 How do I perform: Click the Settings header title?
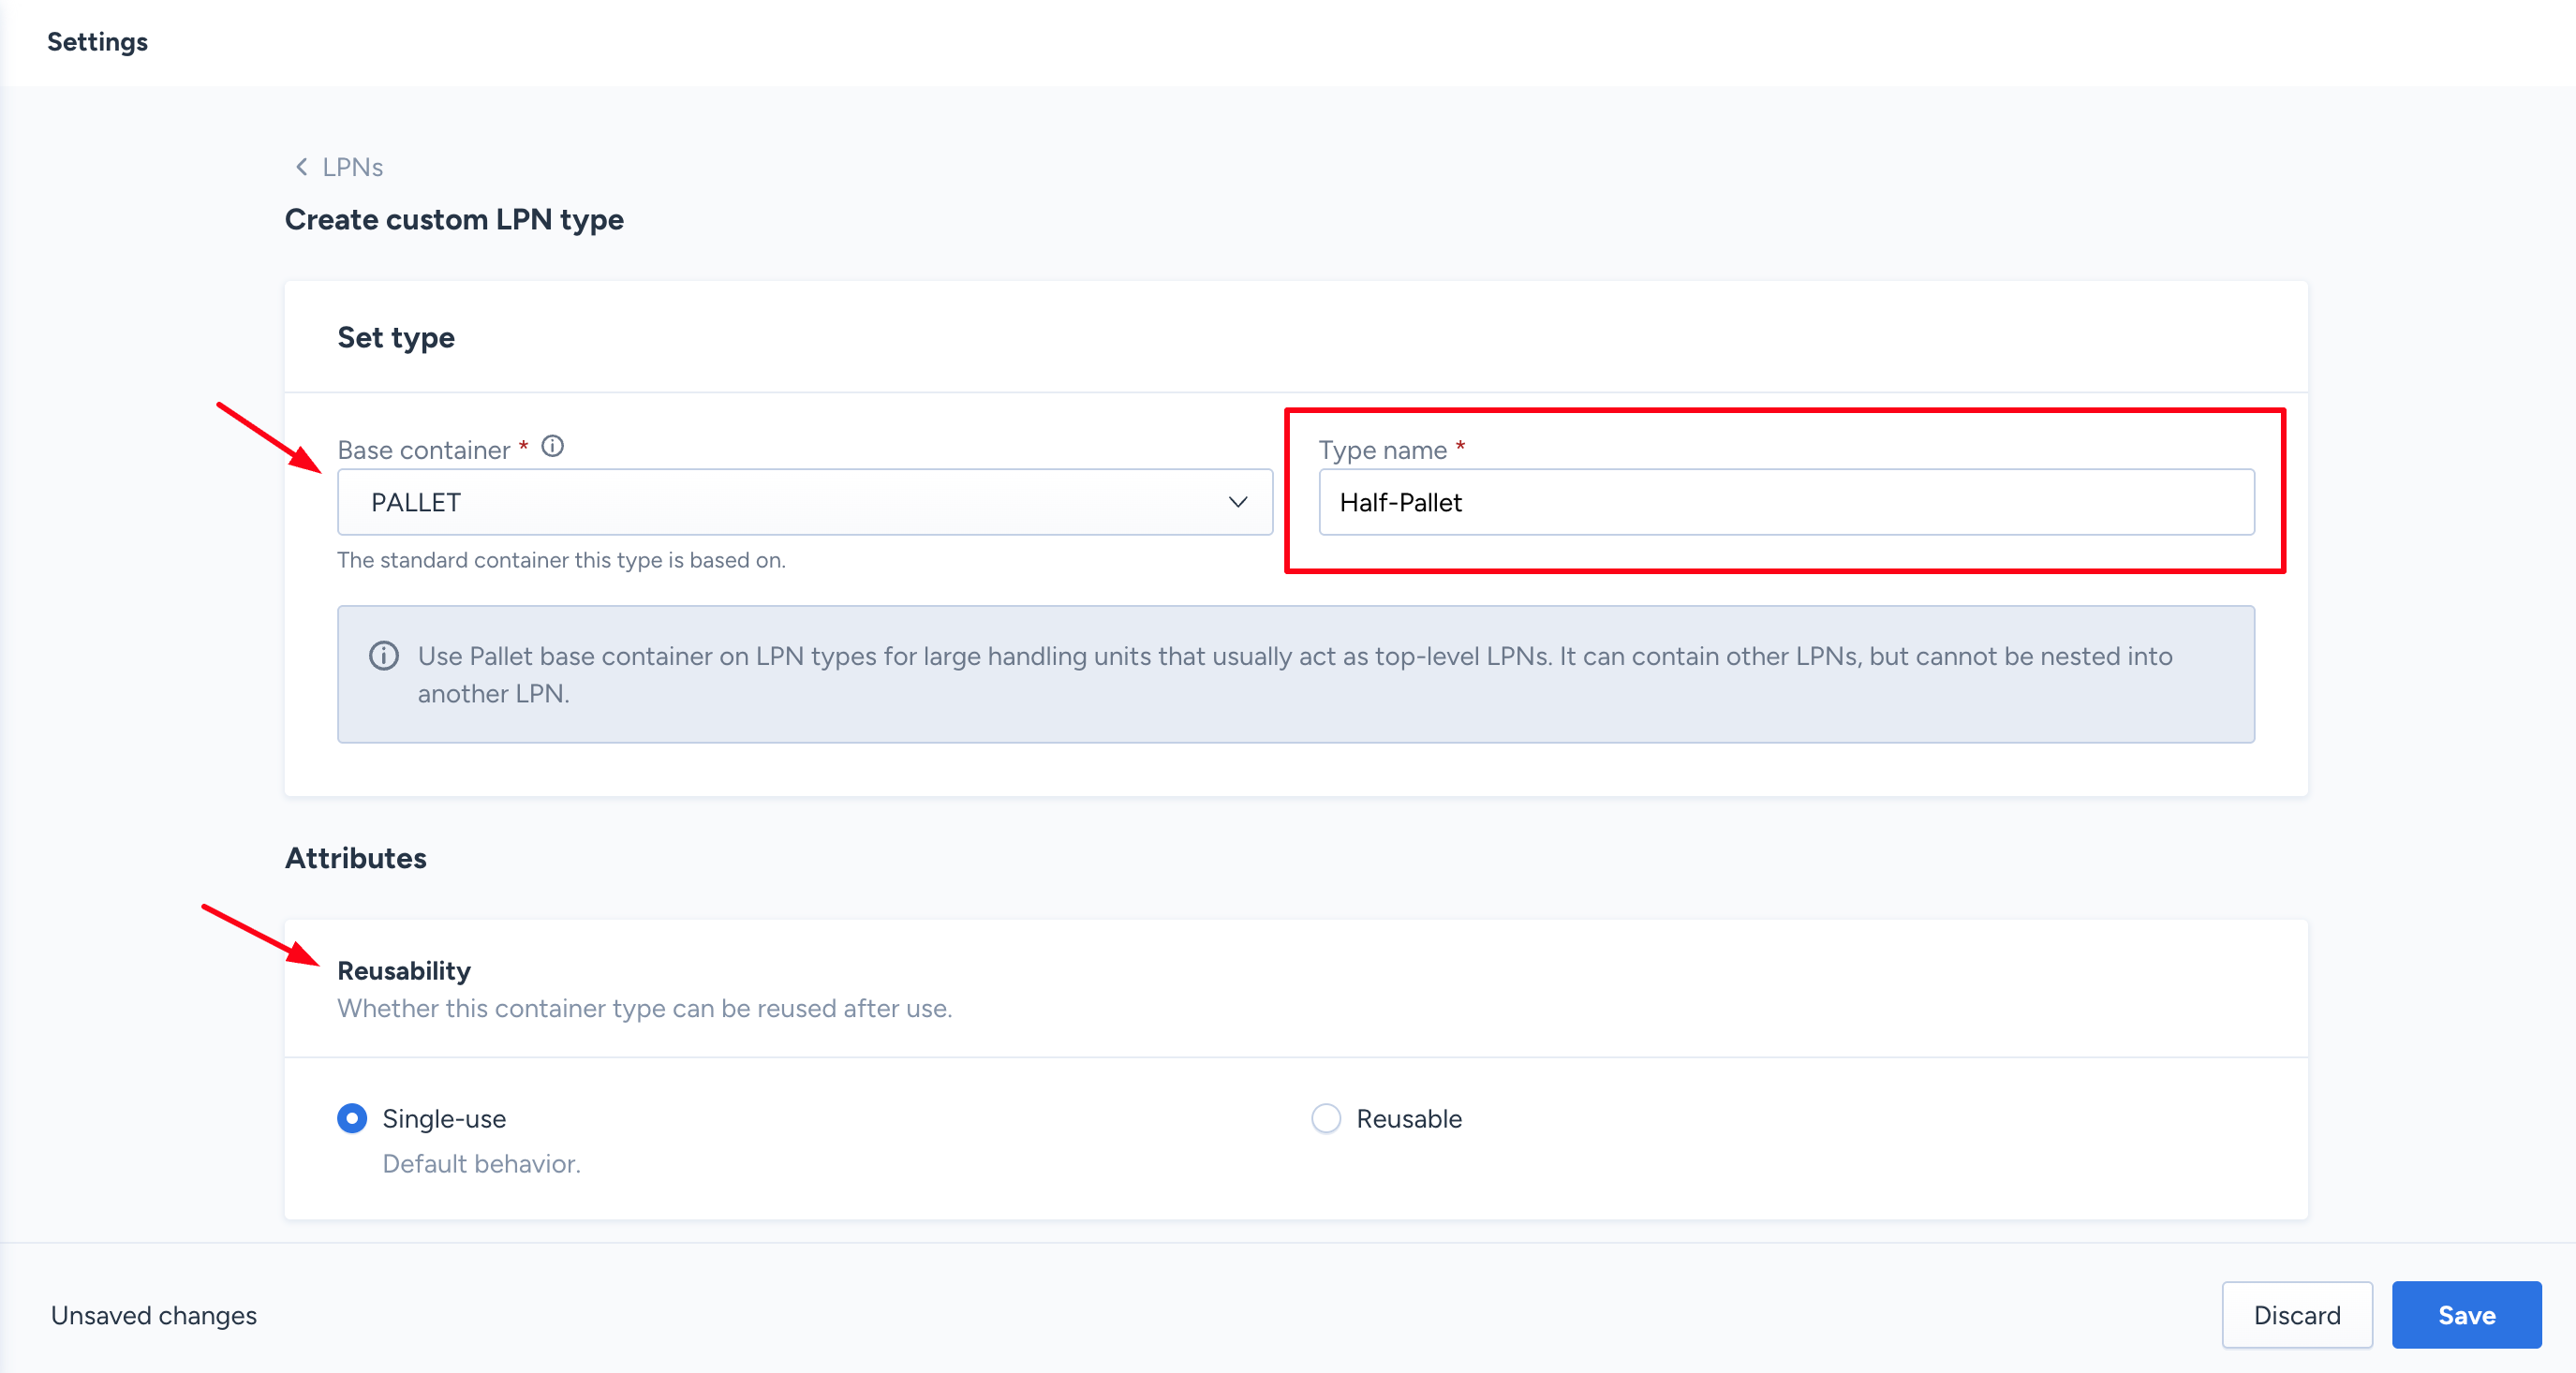(98, 42)
